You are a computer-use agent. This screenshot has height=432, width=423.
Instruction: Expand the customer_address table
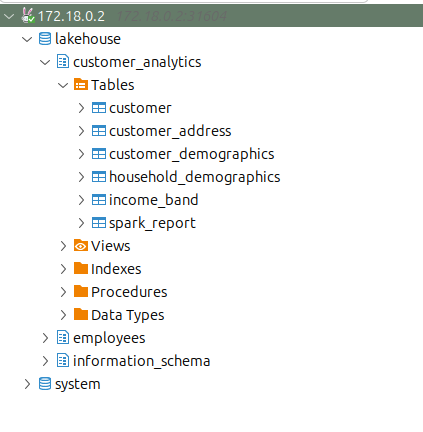(81, 131)
